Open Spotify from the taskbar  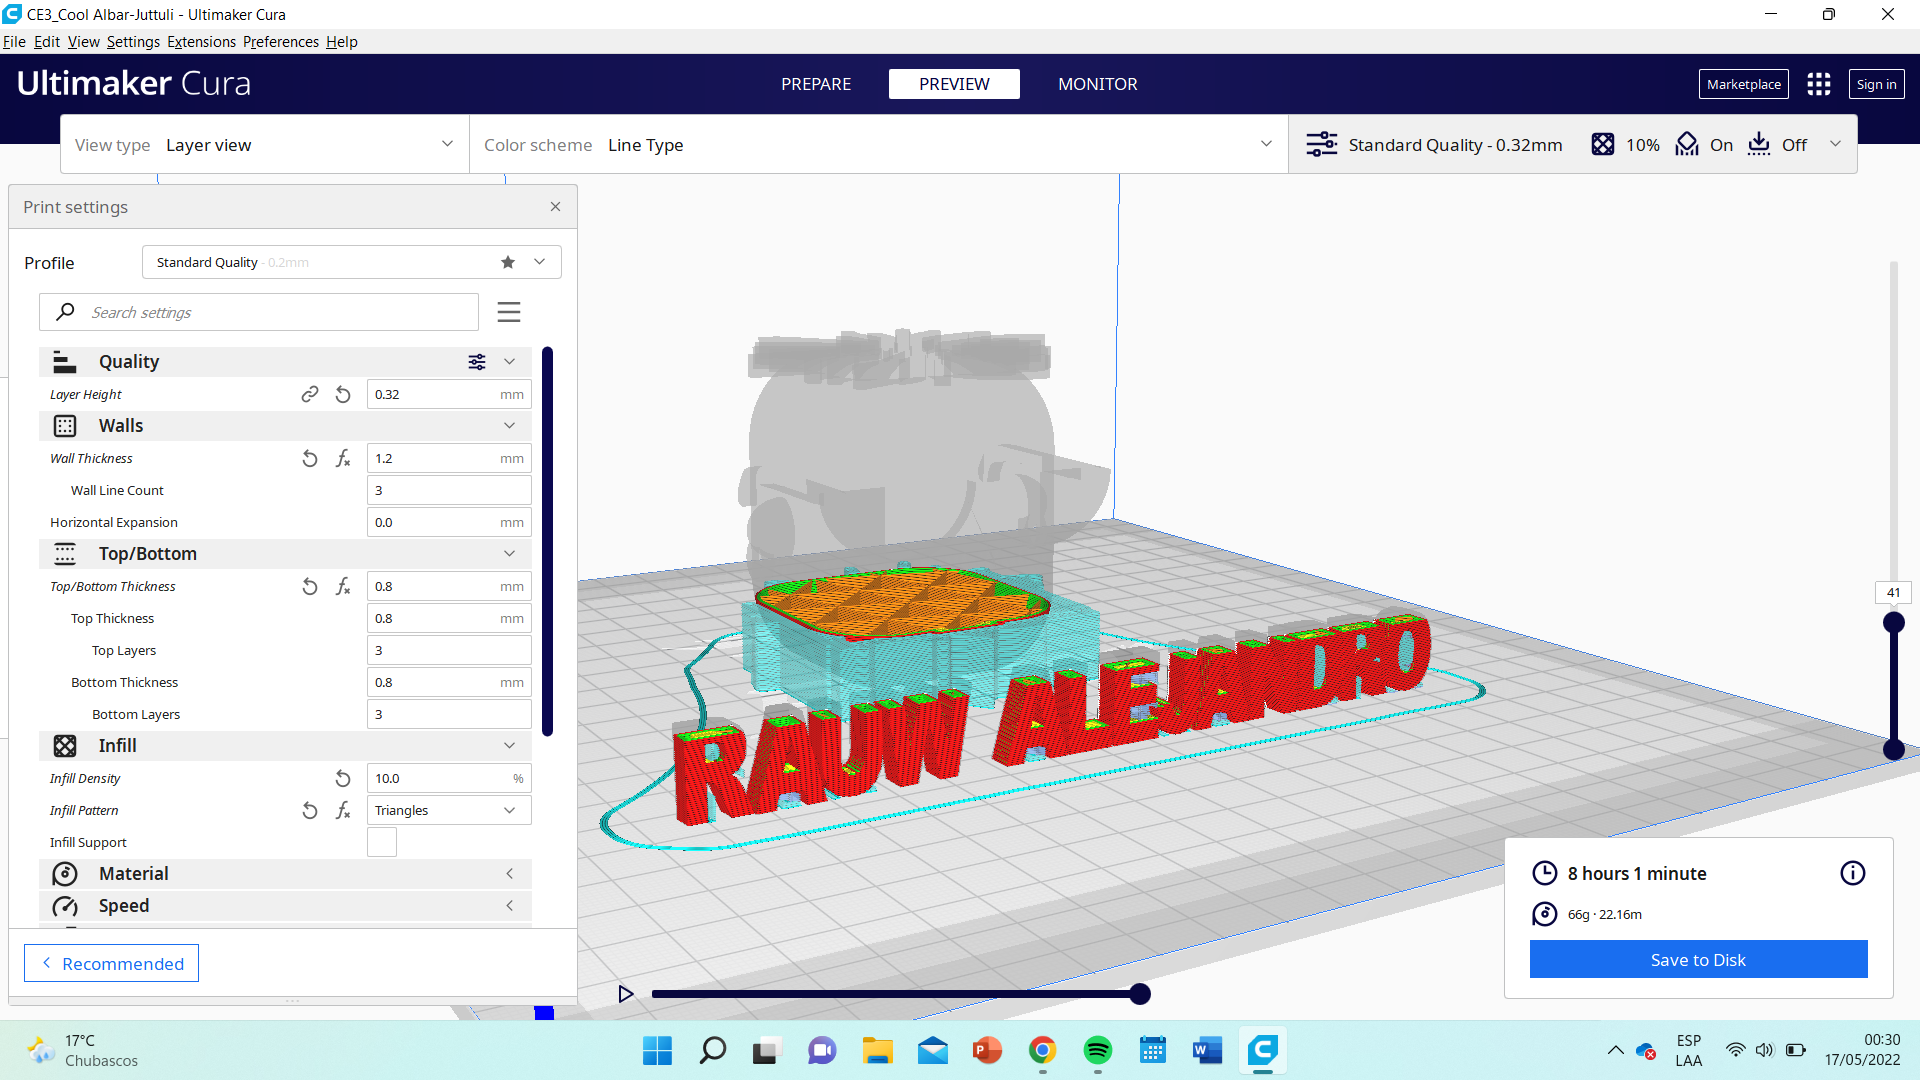tap(1098, 1050)
